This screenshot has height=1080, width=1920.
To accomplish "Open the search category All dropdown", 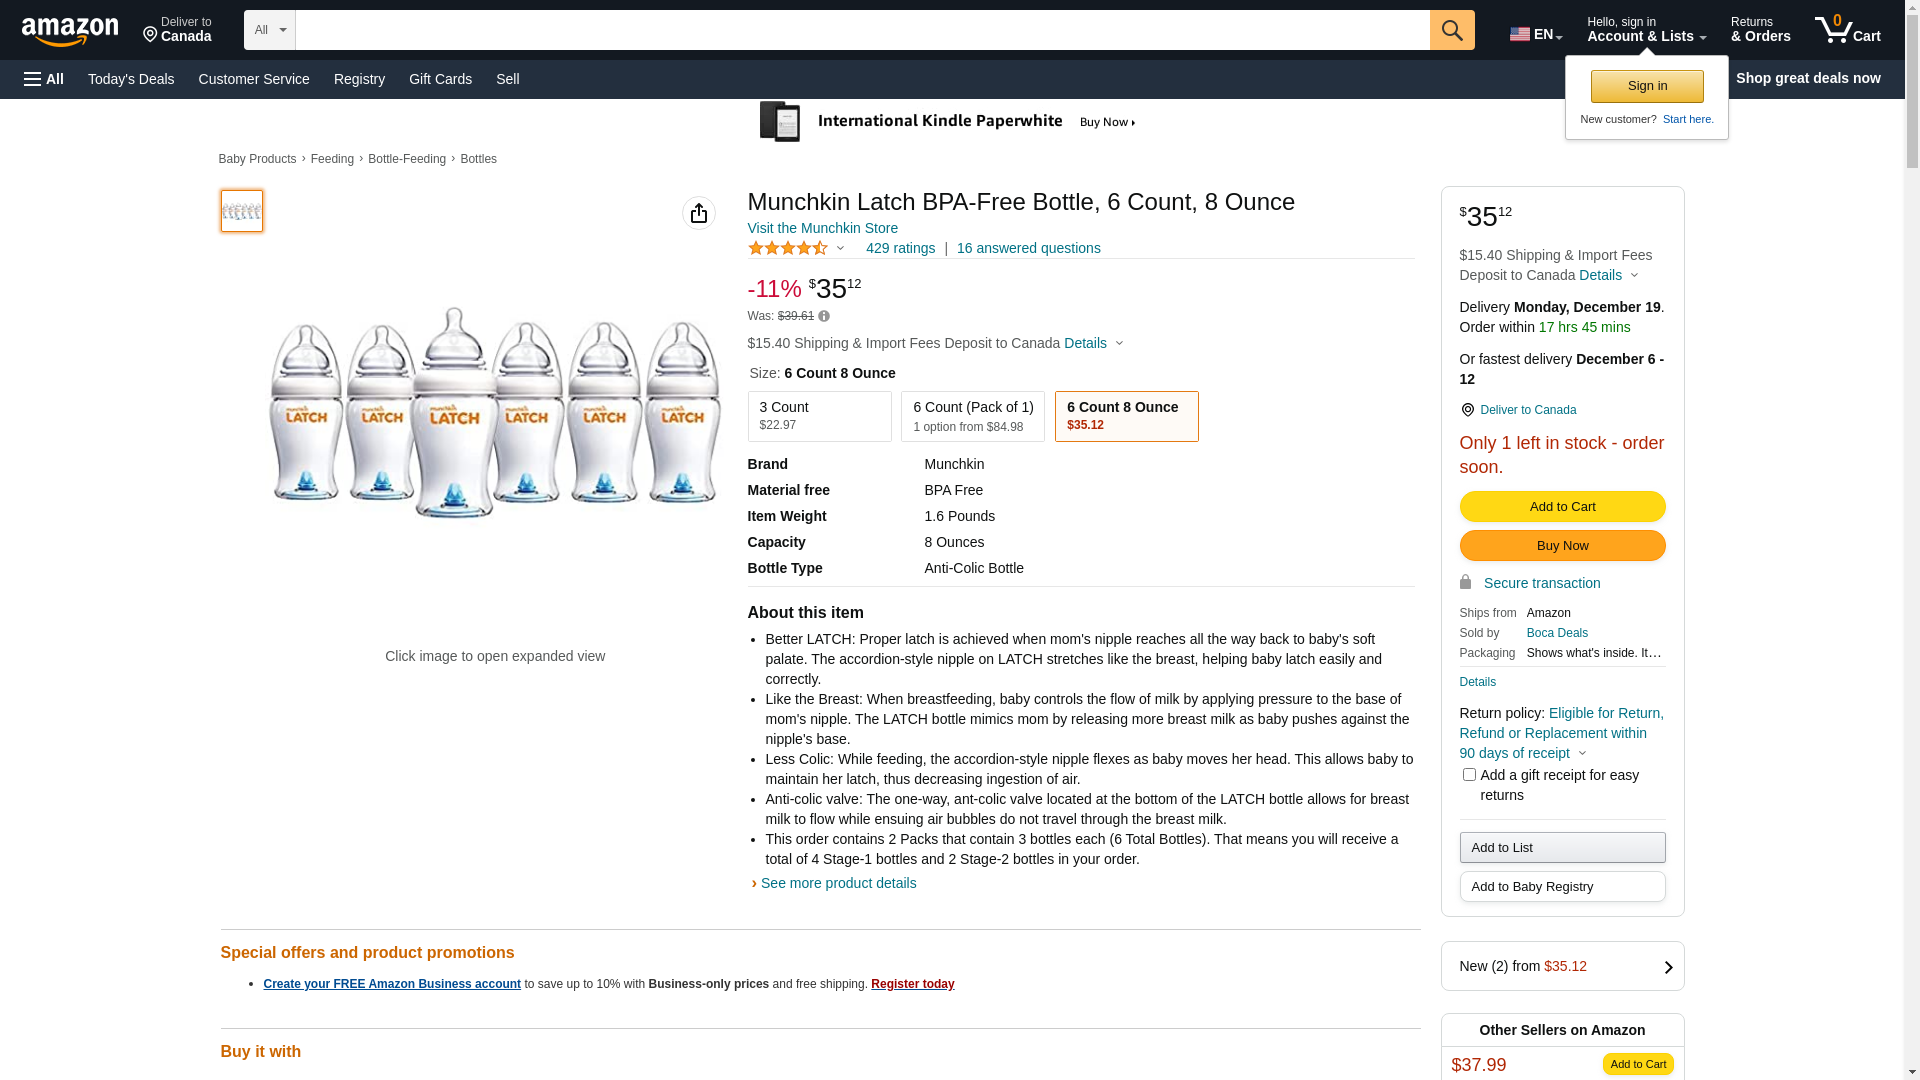I will tap(270, 30).
